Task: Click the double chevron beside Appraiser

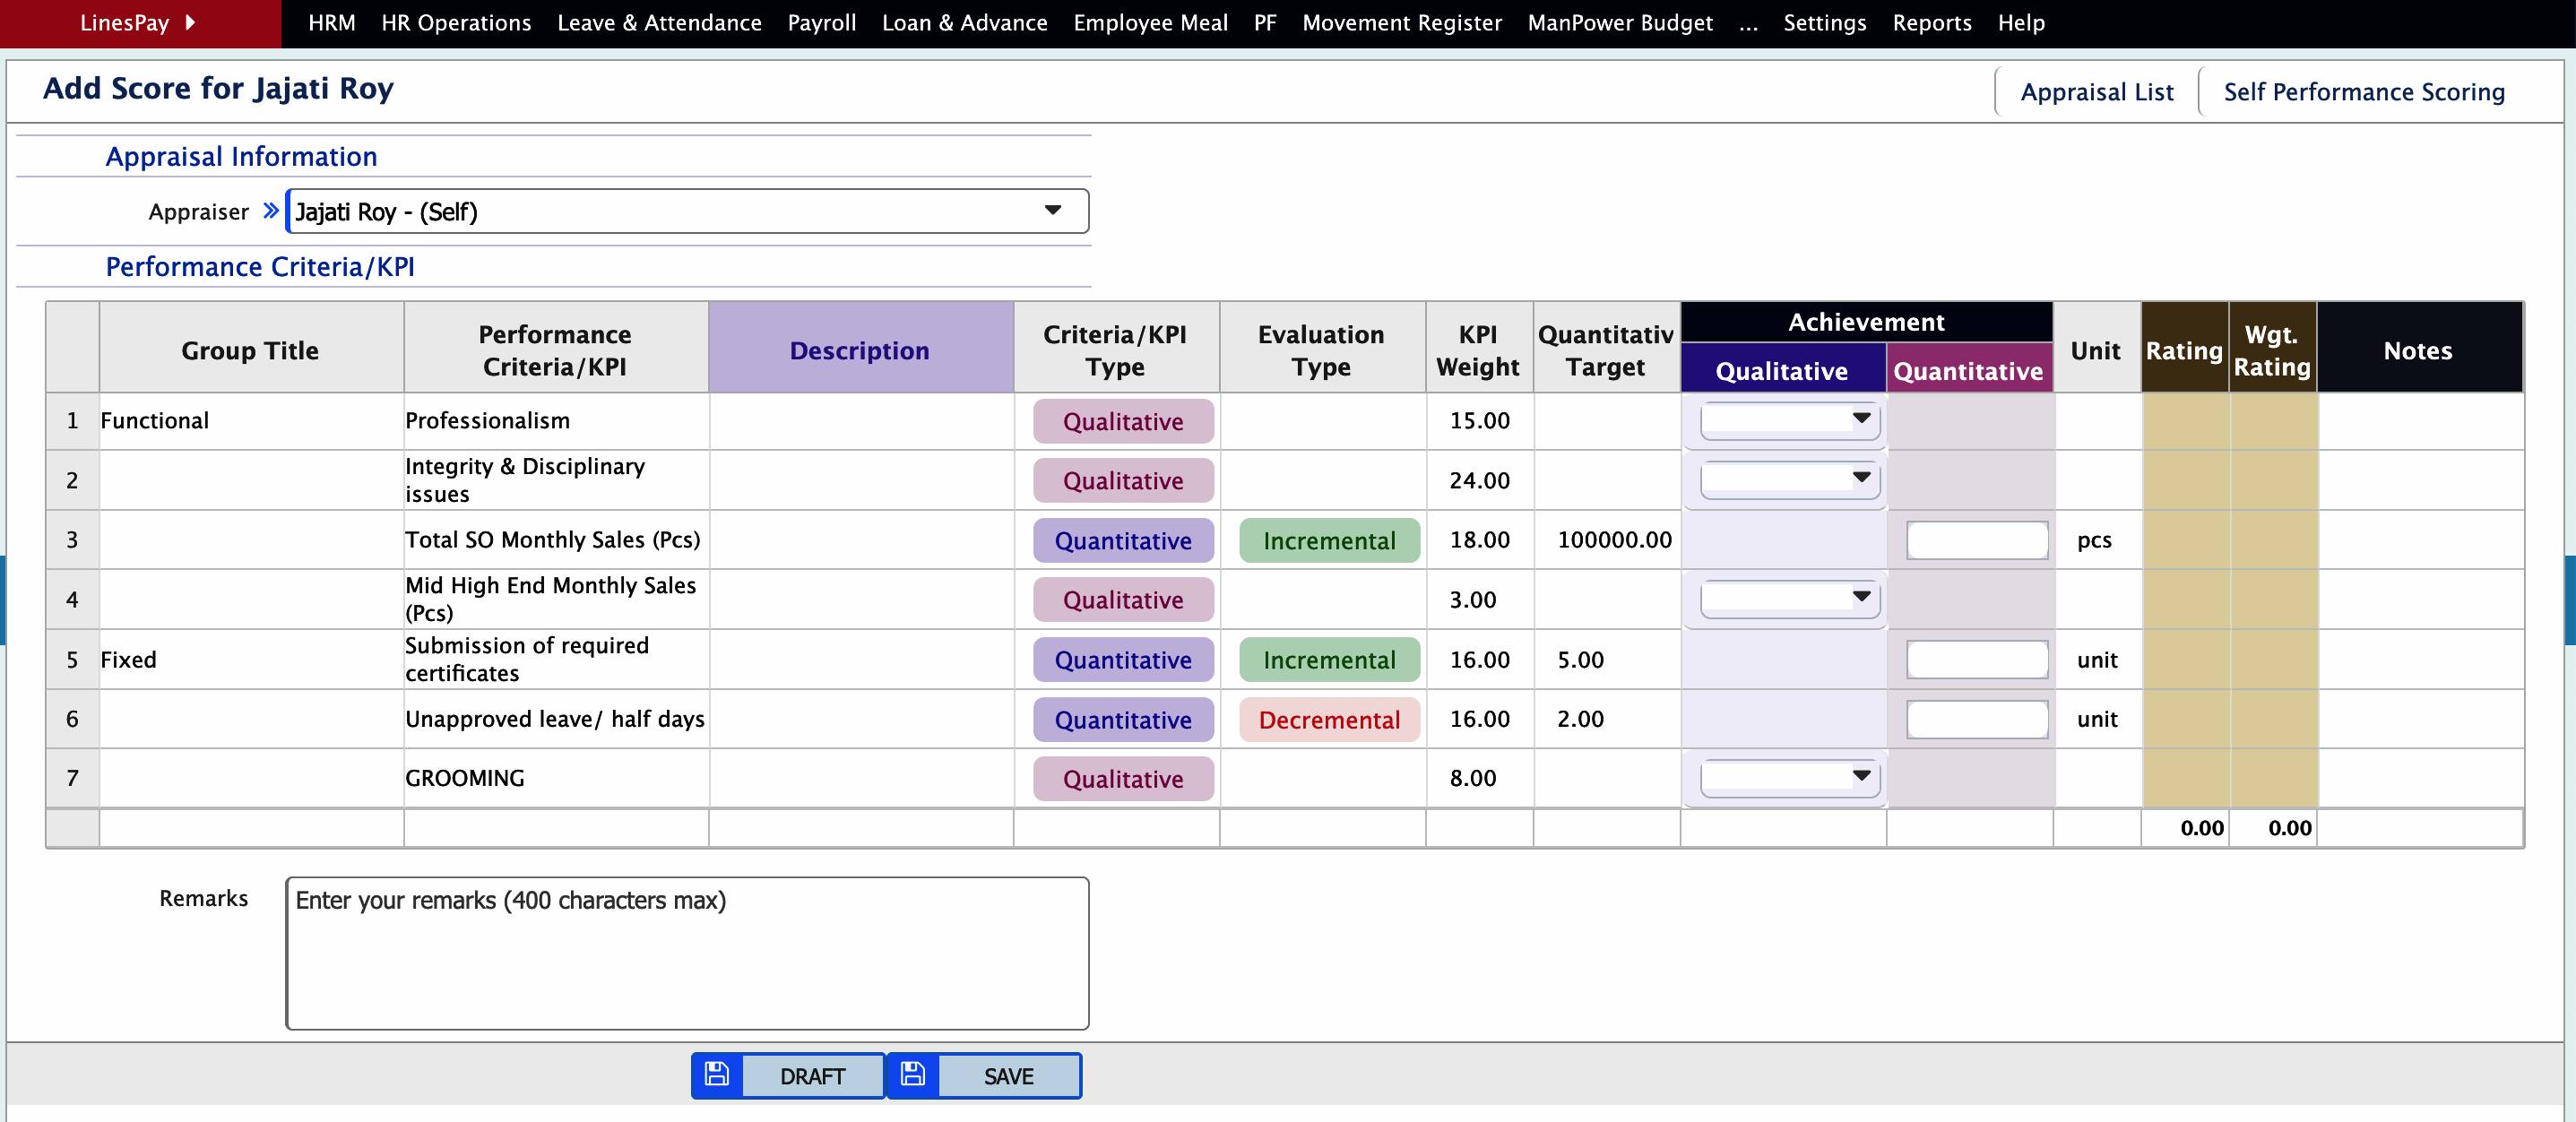Action: pos(270,211)
